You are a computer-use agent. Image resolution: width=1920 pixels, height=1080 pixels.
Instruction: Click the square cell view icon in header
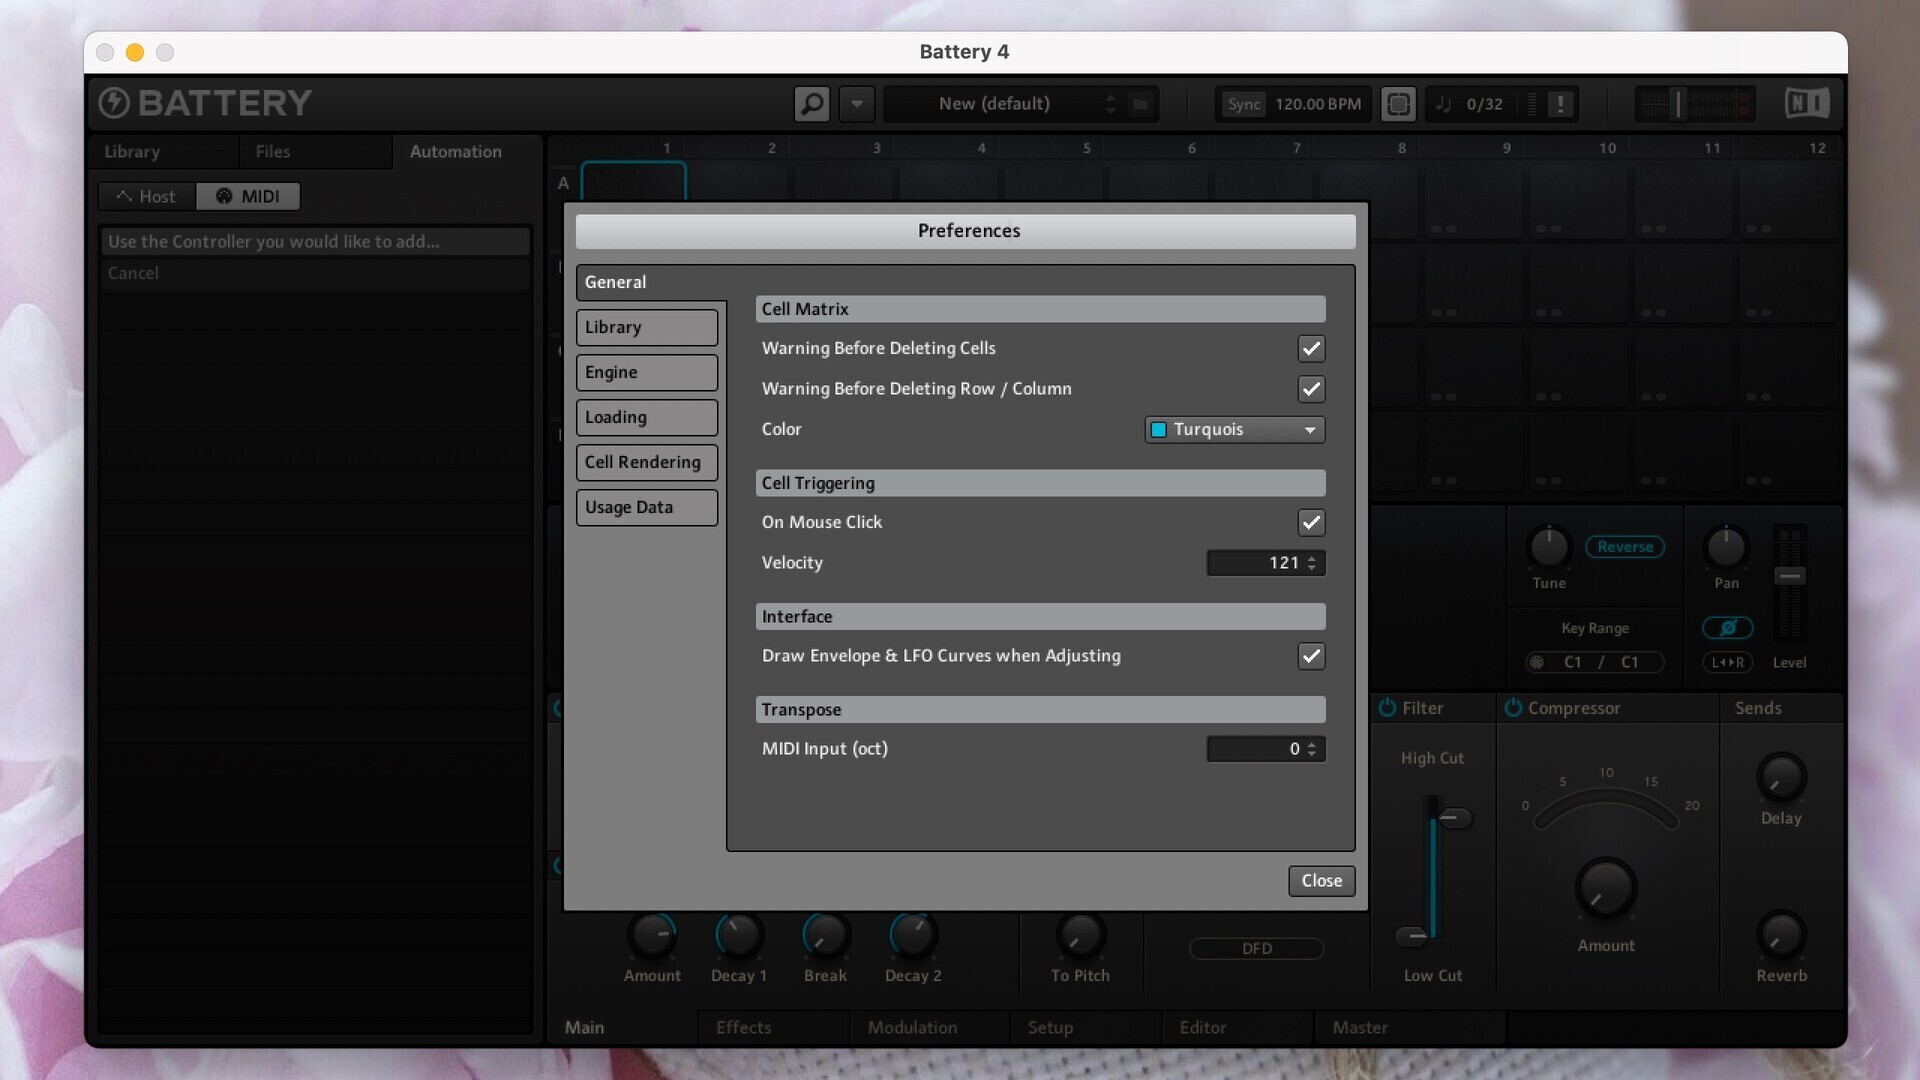[1398, 104]
